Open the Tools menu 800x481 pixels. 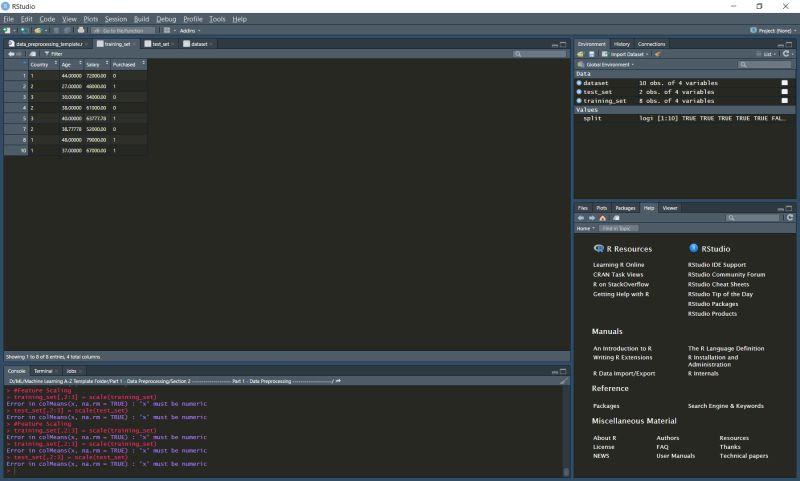click(x=217, y=19)
